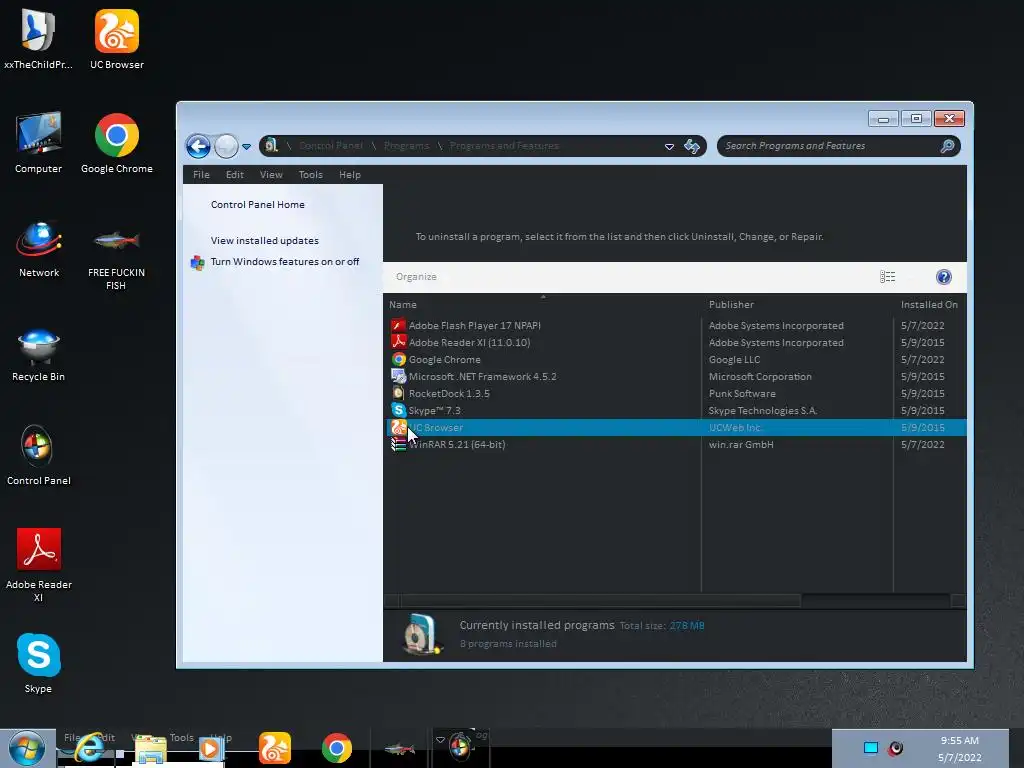Click the Forward navigation button
This screenshot has width=1024, height=768.
click(x=226, y=146)
